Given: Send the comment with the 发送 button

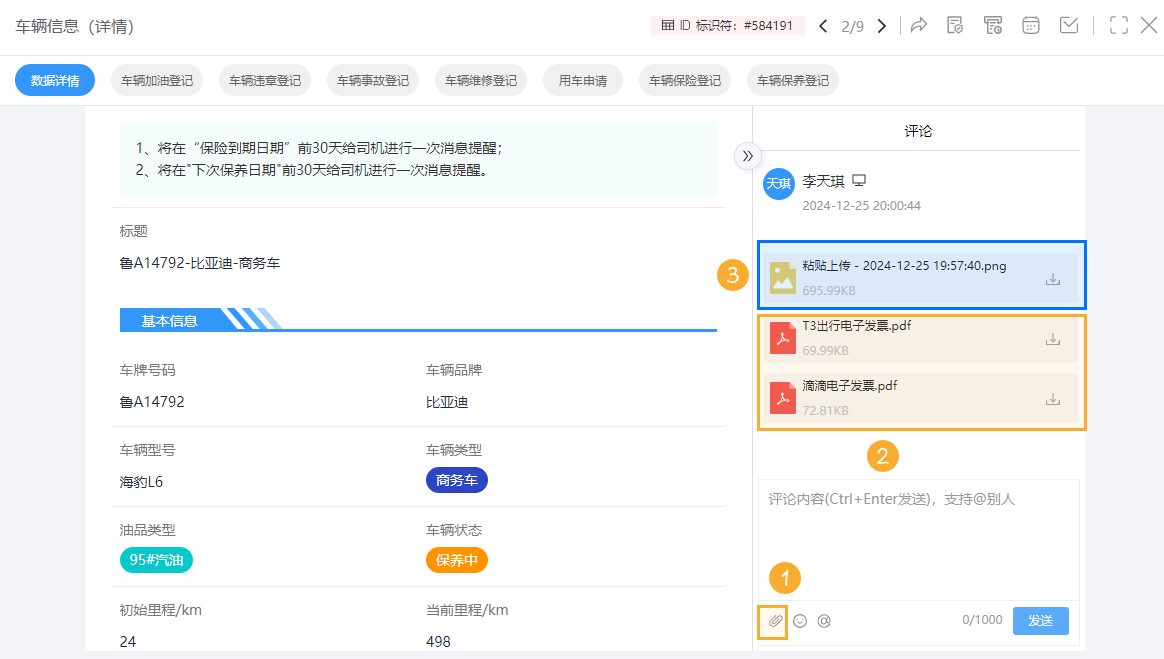Looking at the screenshot, I should tap(1040, 621).
